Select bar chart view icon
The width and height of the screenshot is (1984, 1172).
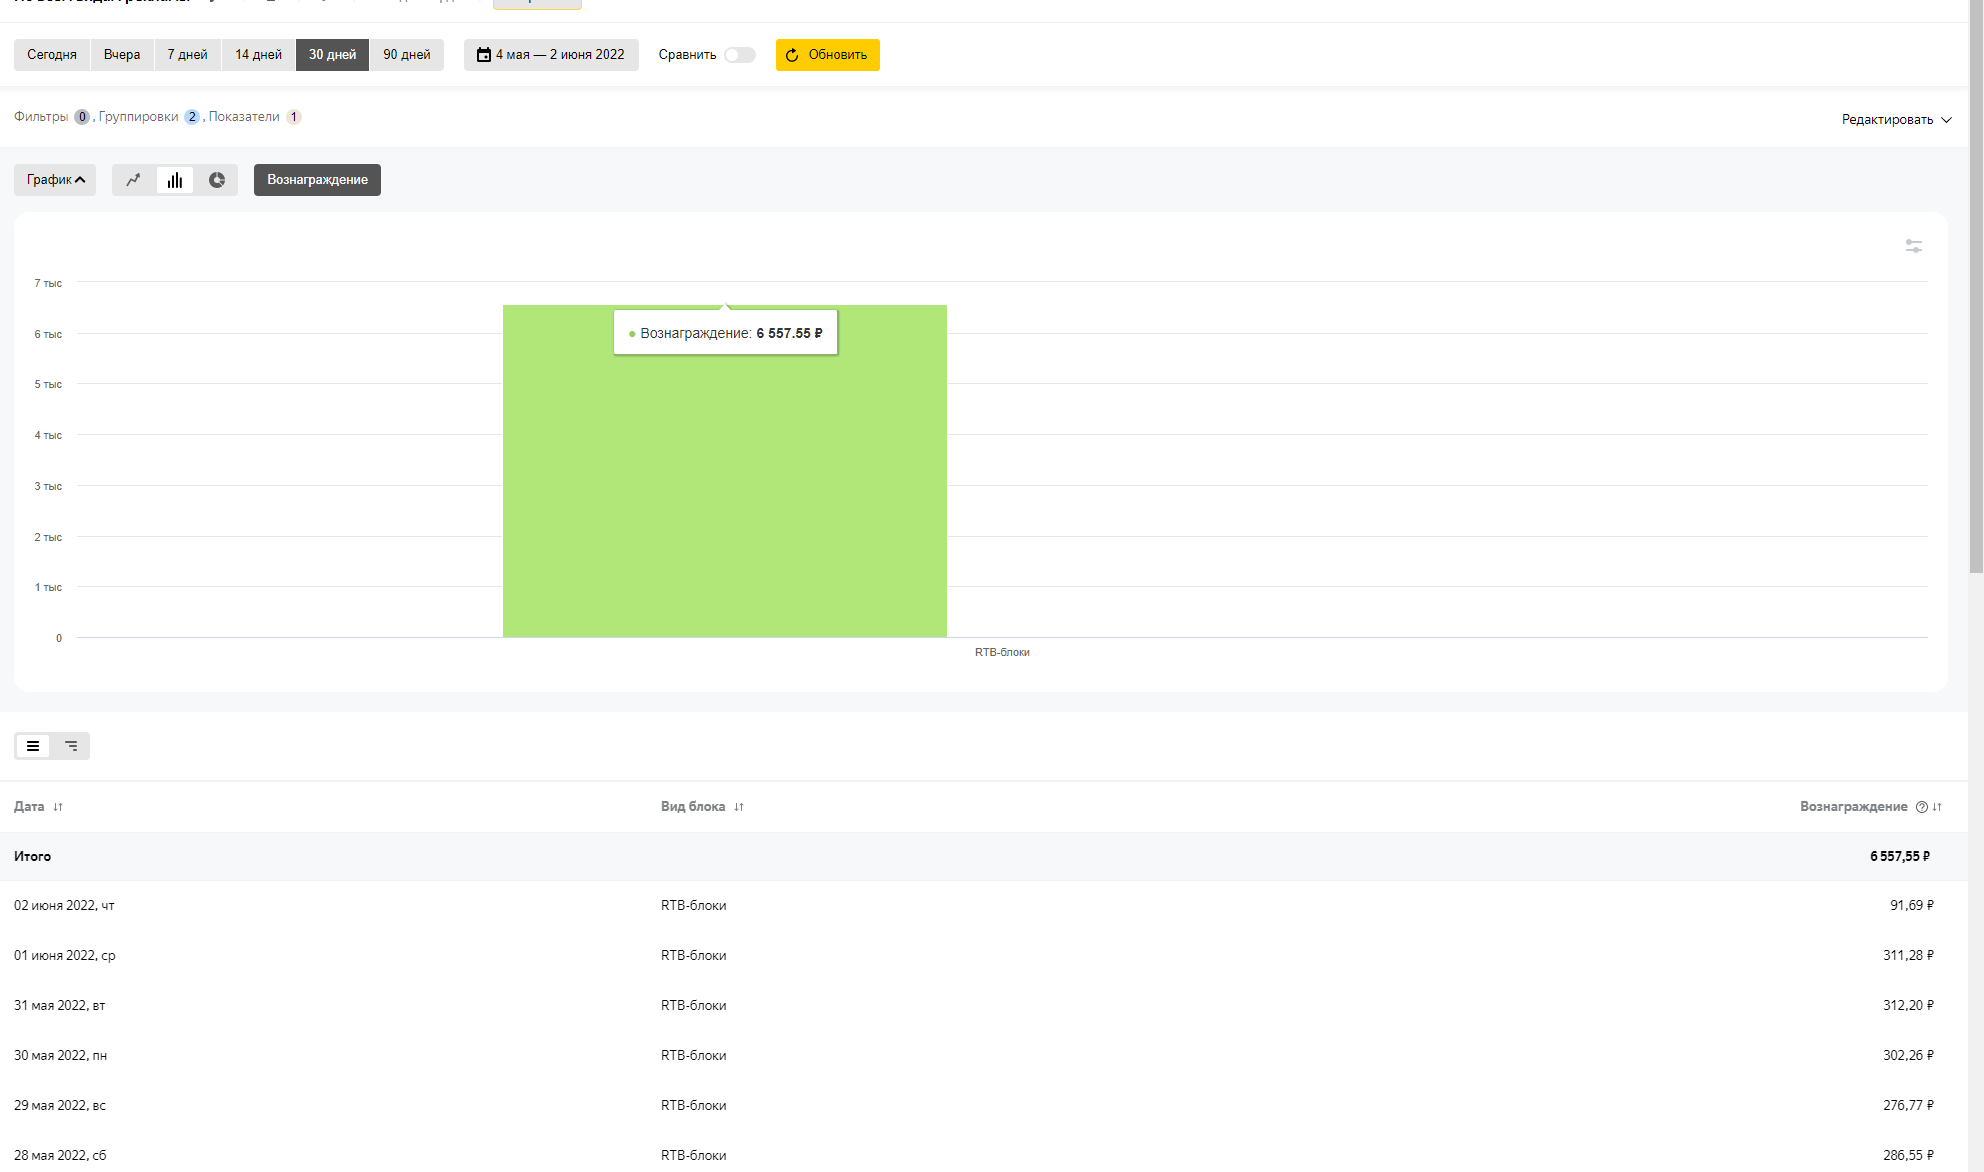click(x=175, y=180)
